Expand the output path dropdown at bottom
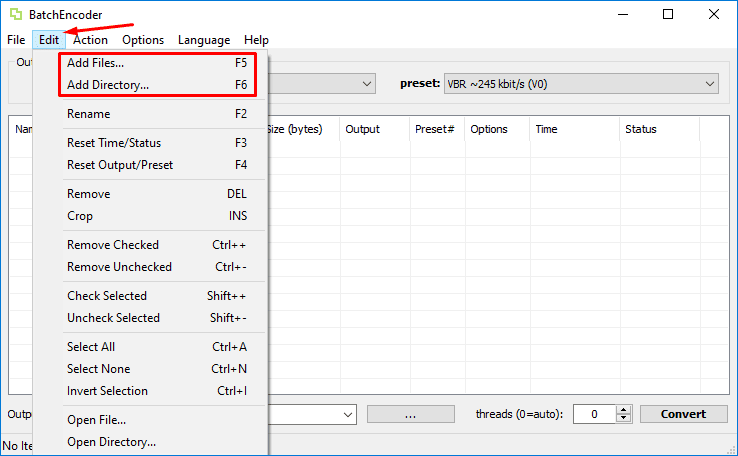Image resolution: width=738 pixels, height=456 pixels. (x=348, y=415)
